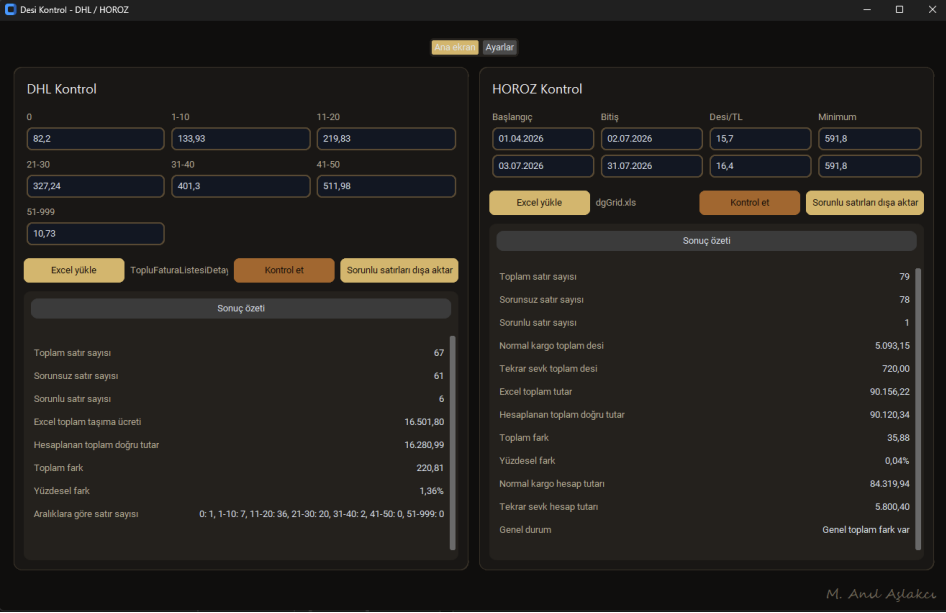Edit the DHL 51-999 price field 10,73
This screenshot has width=946, height=613.
click(95, 233)
